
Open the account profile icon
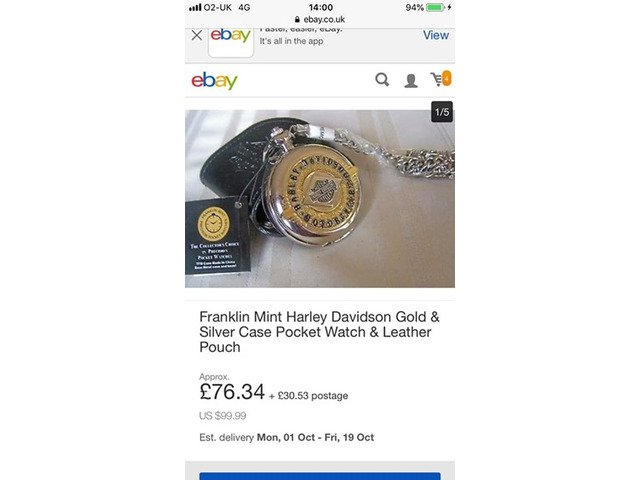(x=411, y=80)
